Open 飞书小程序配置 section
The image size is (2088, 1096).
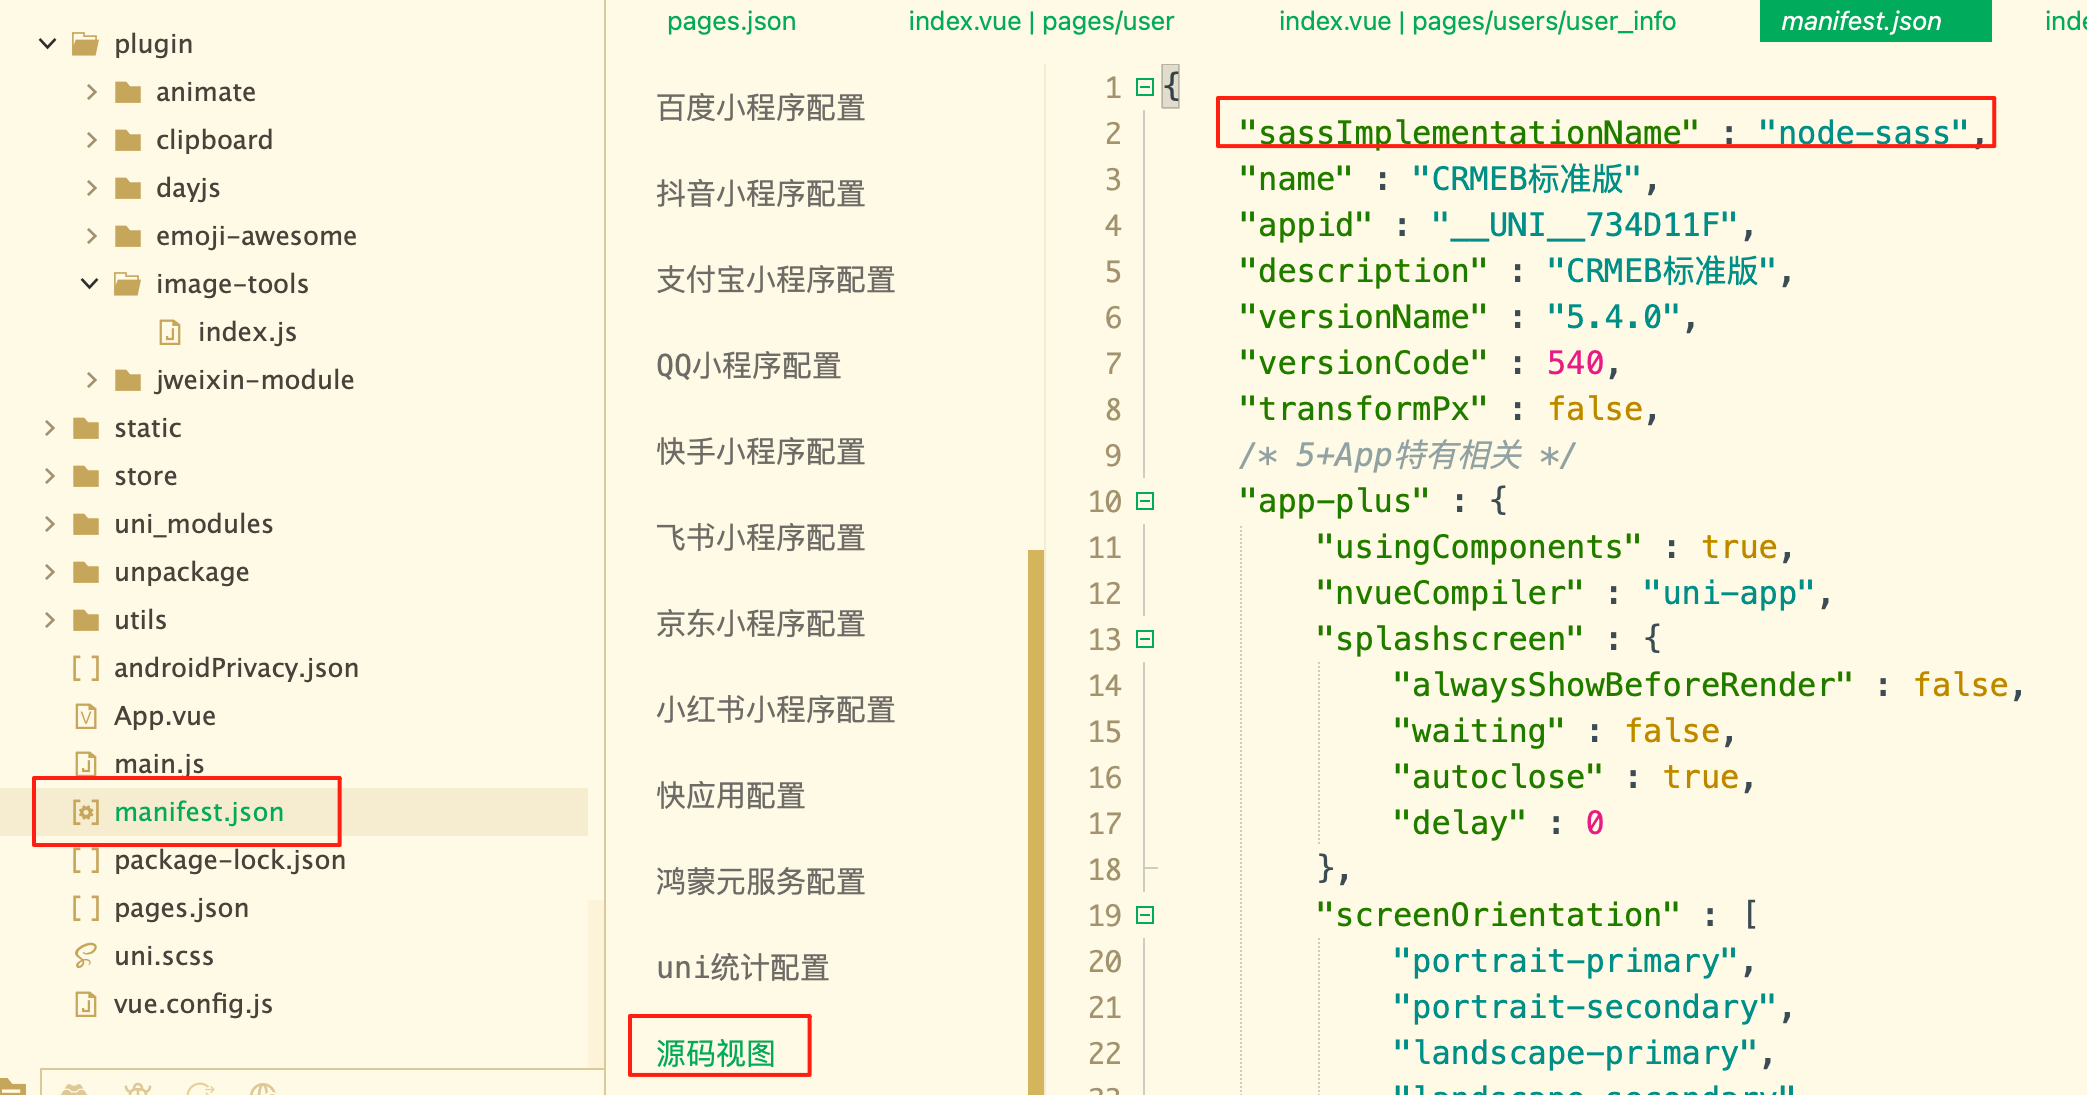click(x=761, y=538)
